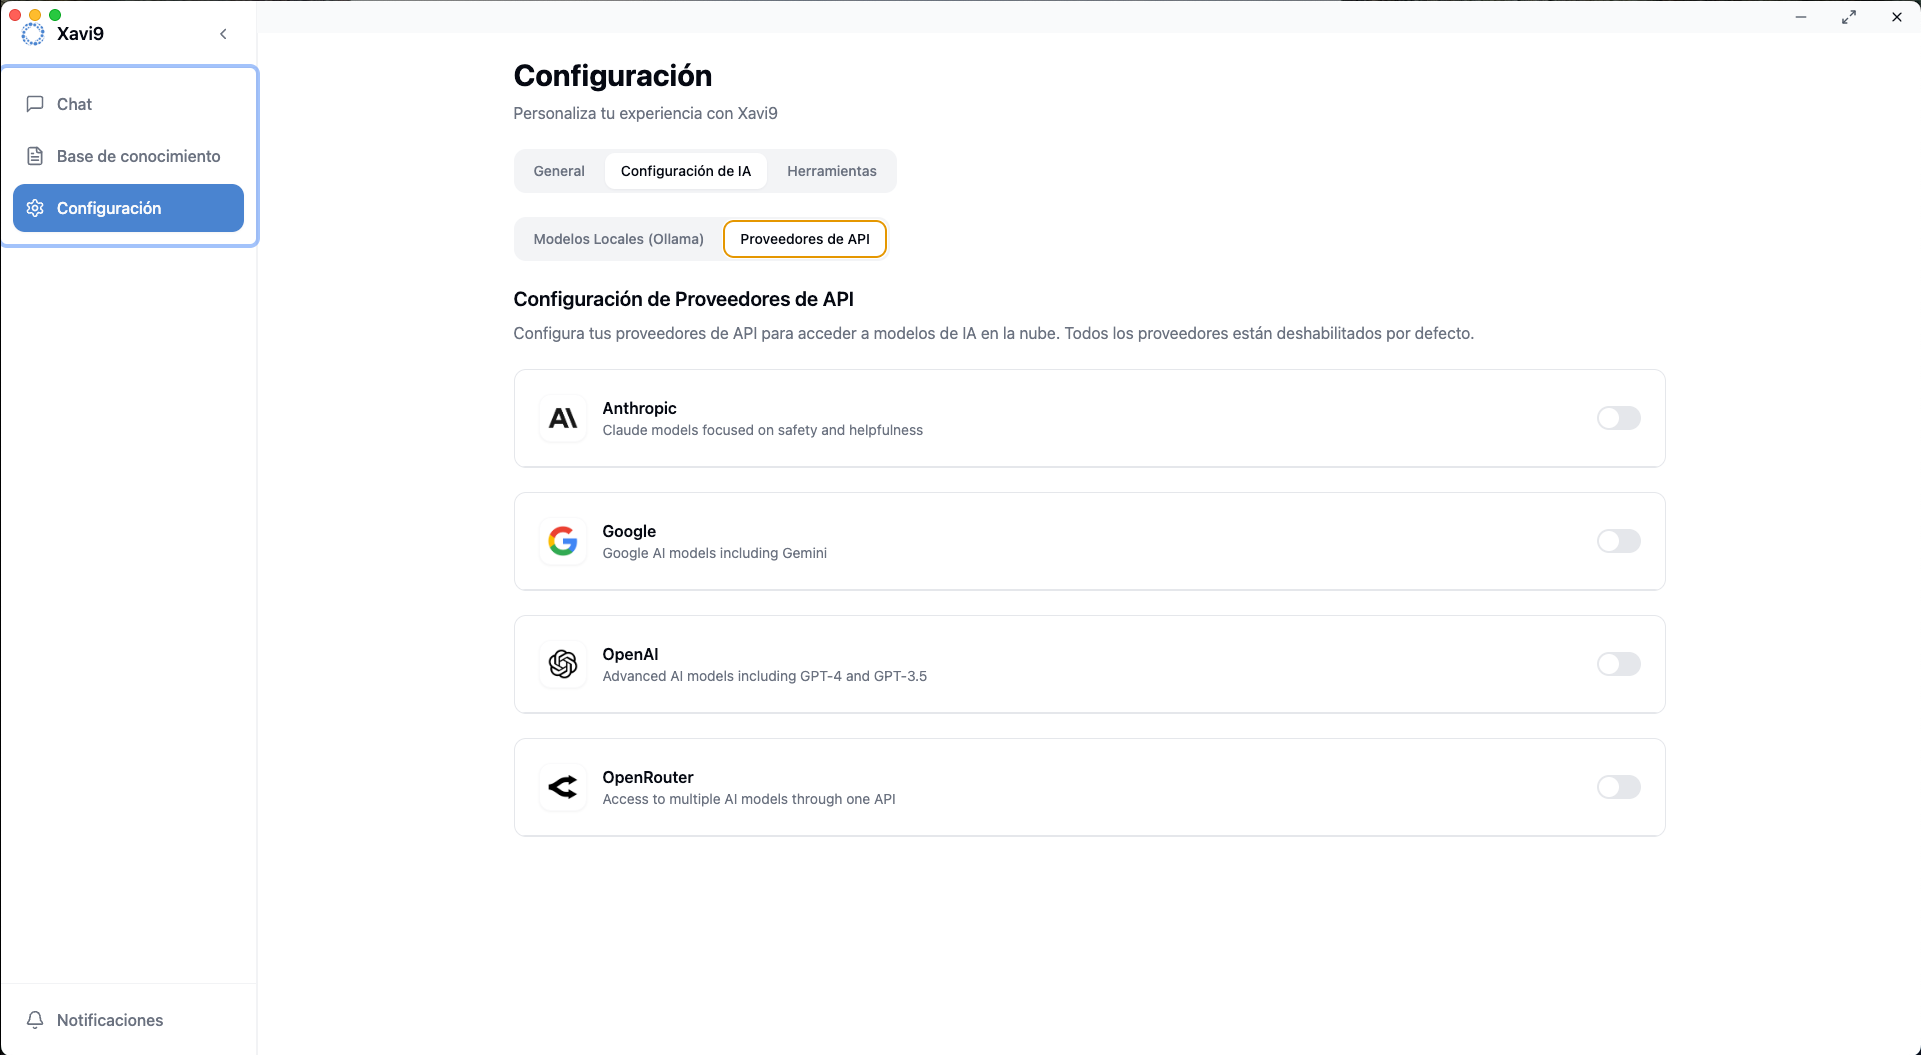Click the Notificaciones bell icon
Screen dimensions: 1921x1055
pos(35,1020)
